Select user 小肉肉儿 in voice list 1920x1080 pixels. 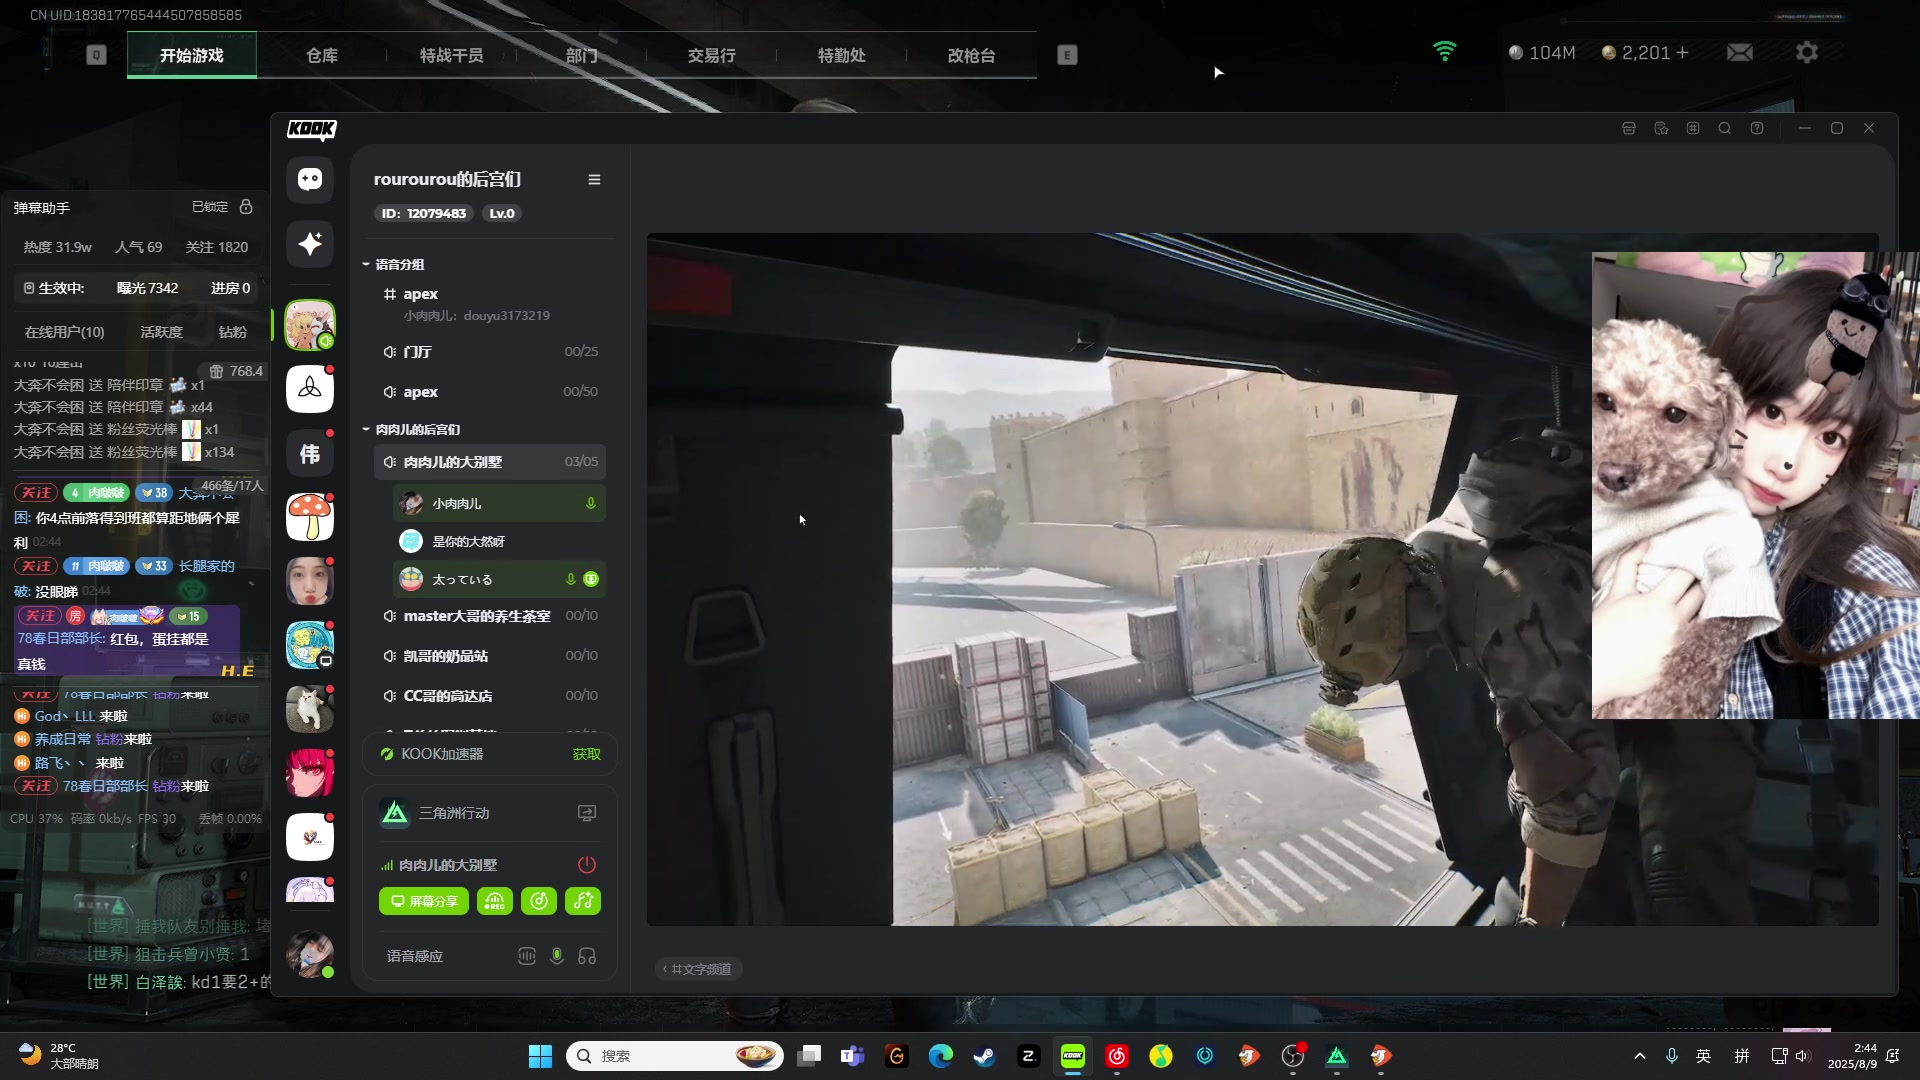(500, 504)
